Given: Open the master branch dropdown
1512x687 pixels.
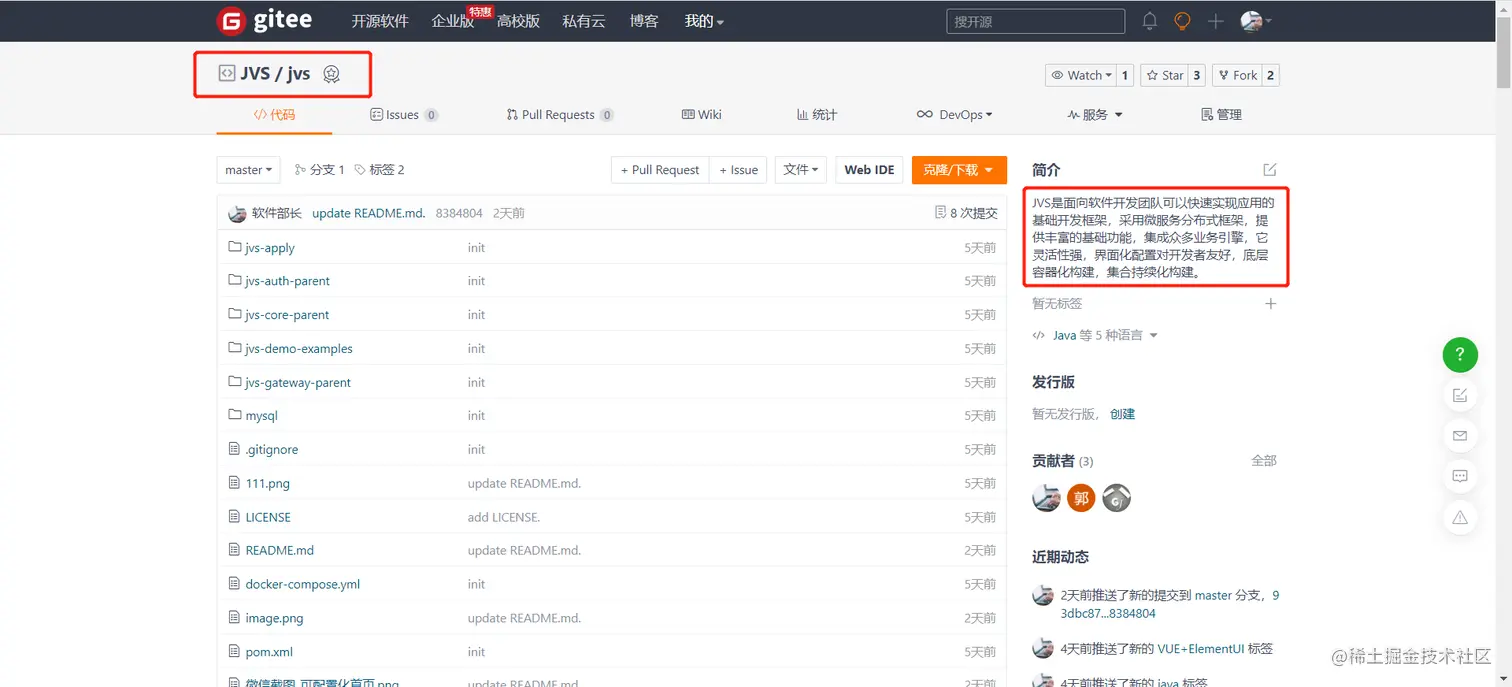Looking at the screenshot, I should point(248,170).
